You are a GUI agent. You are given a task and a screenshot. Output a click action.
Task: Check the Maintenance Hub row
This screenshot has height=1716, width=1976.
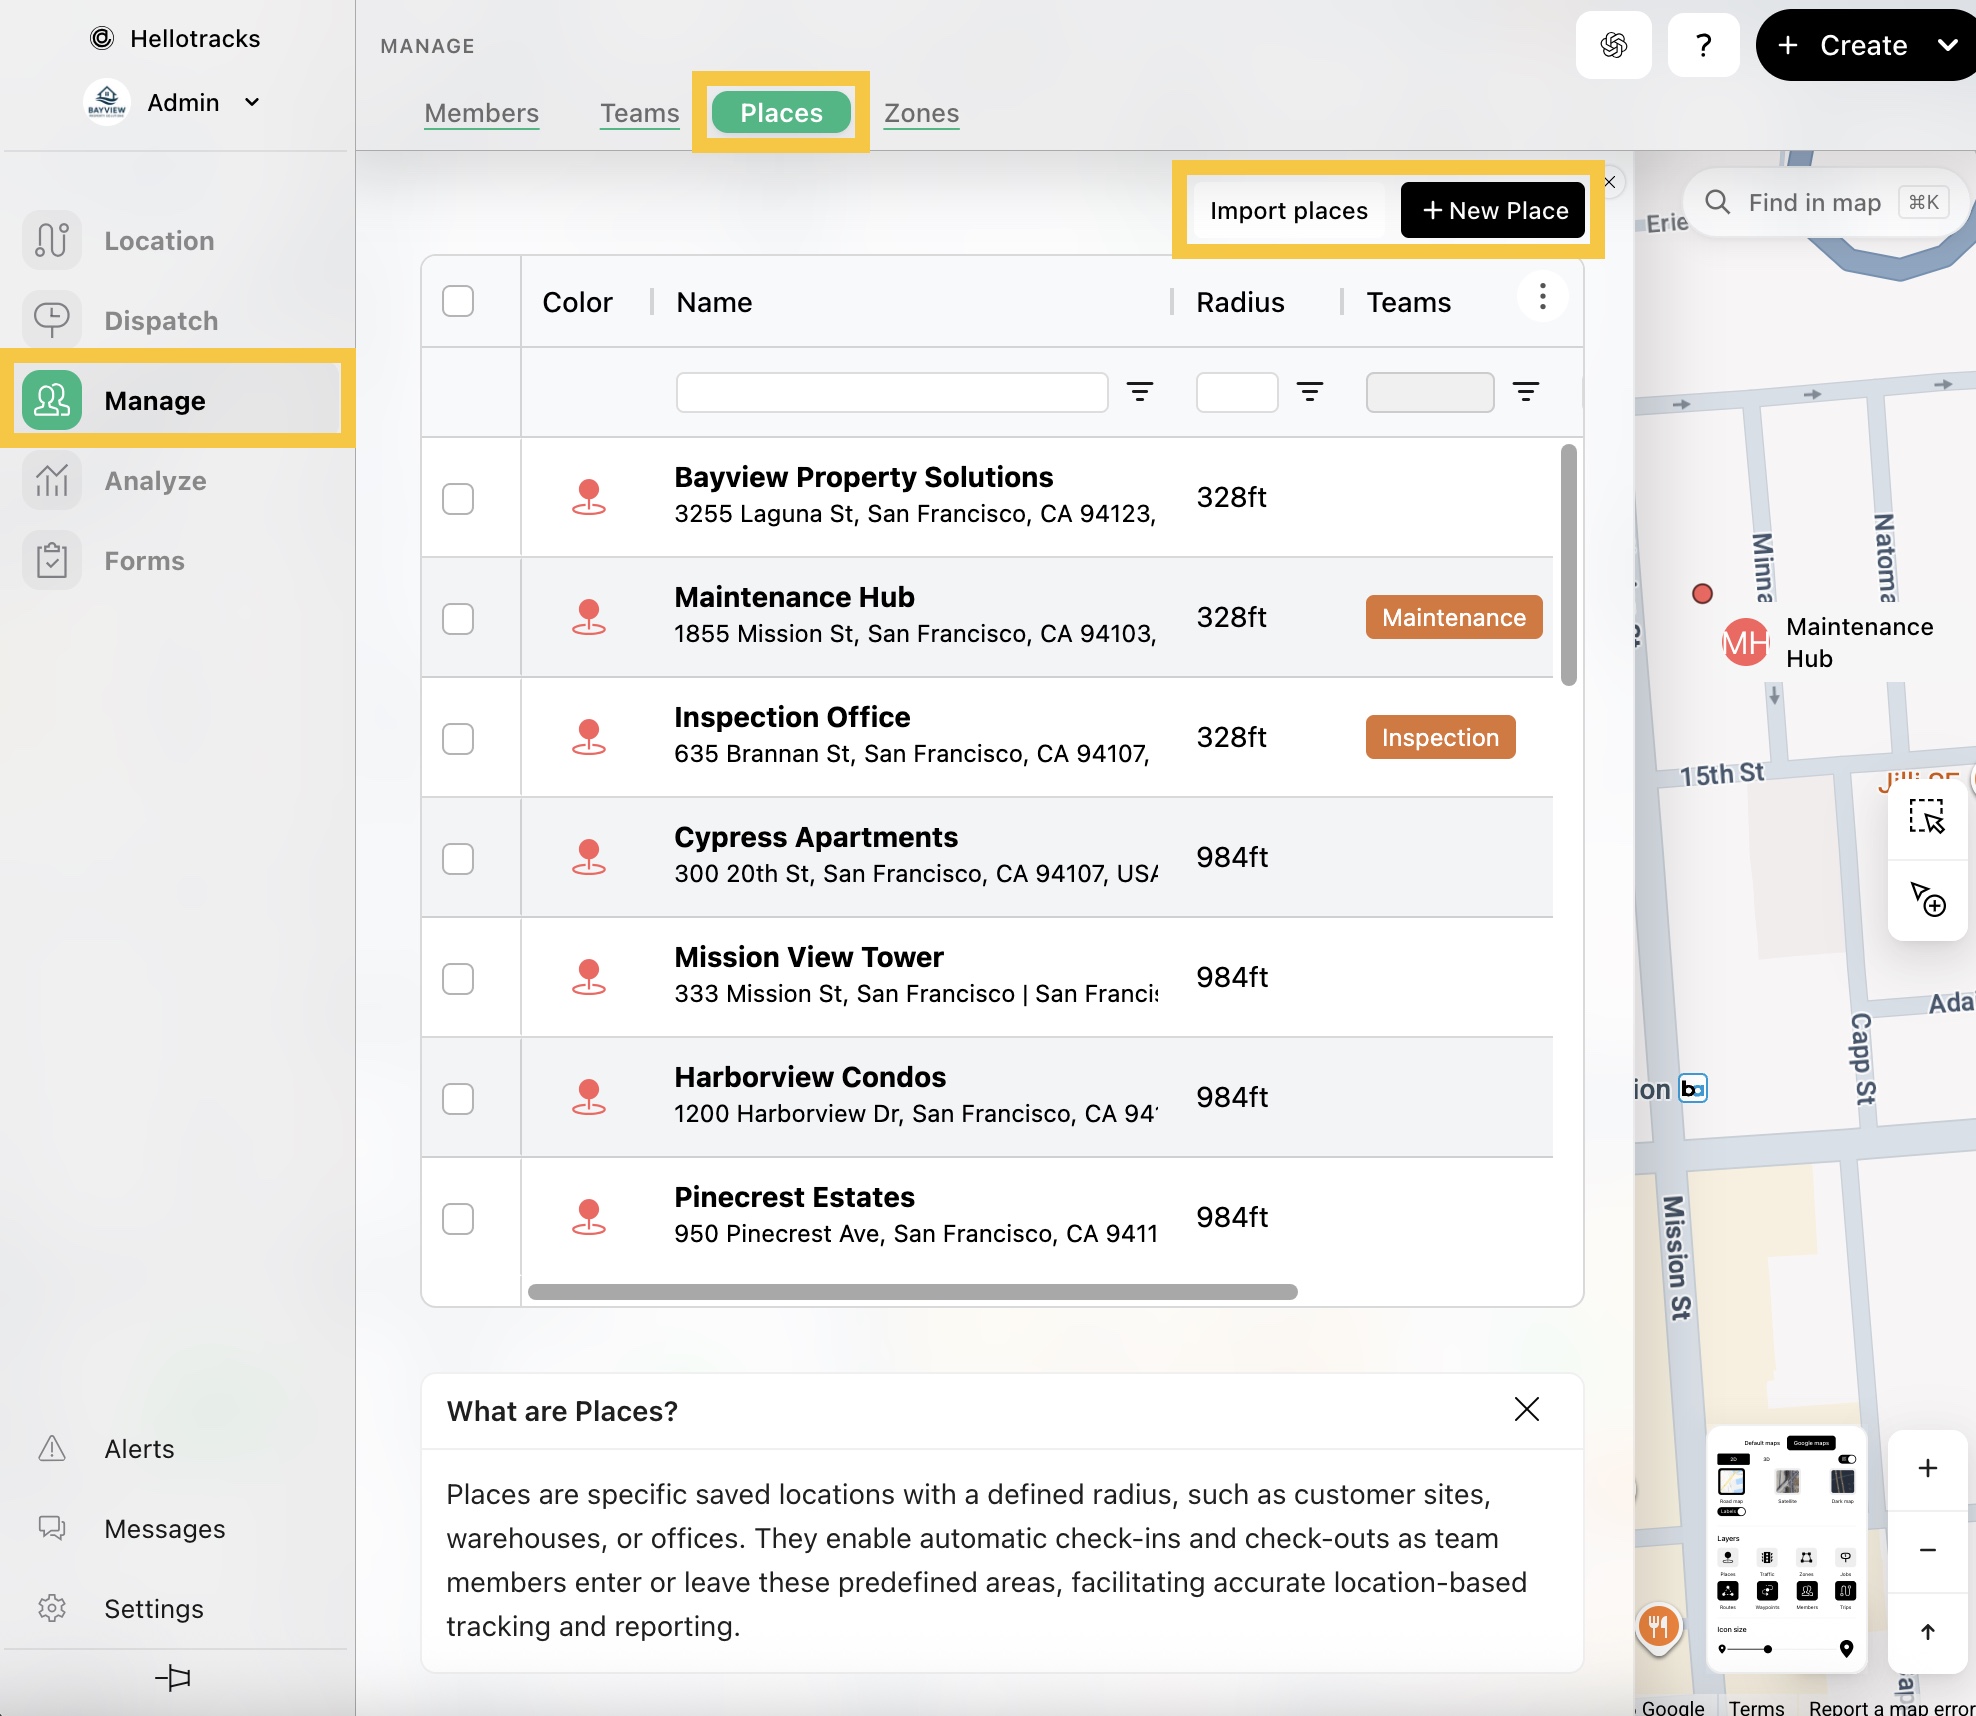point(458,619)
